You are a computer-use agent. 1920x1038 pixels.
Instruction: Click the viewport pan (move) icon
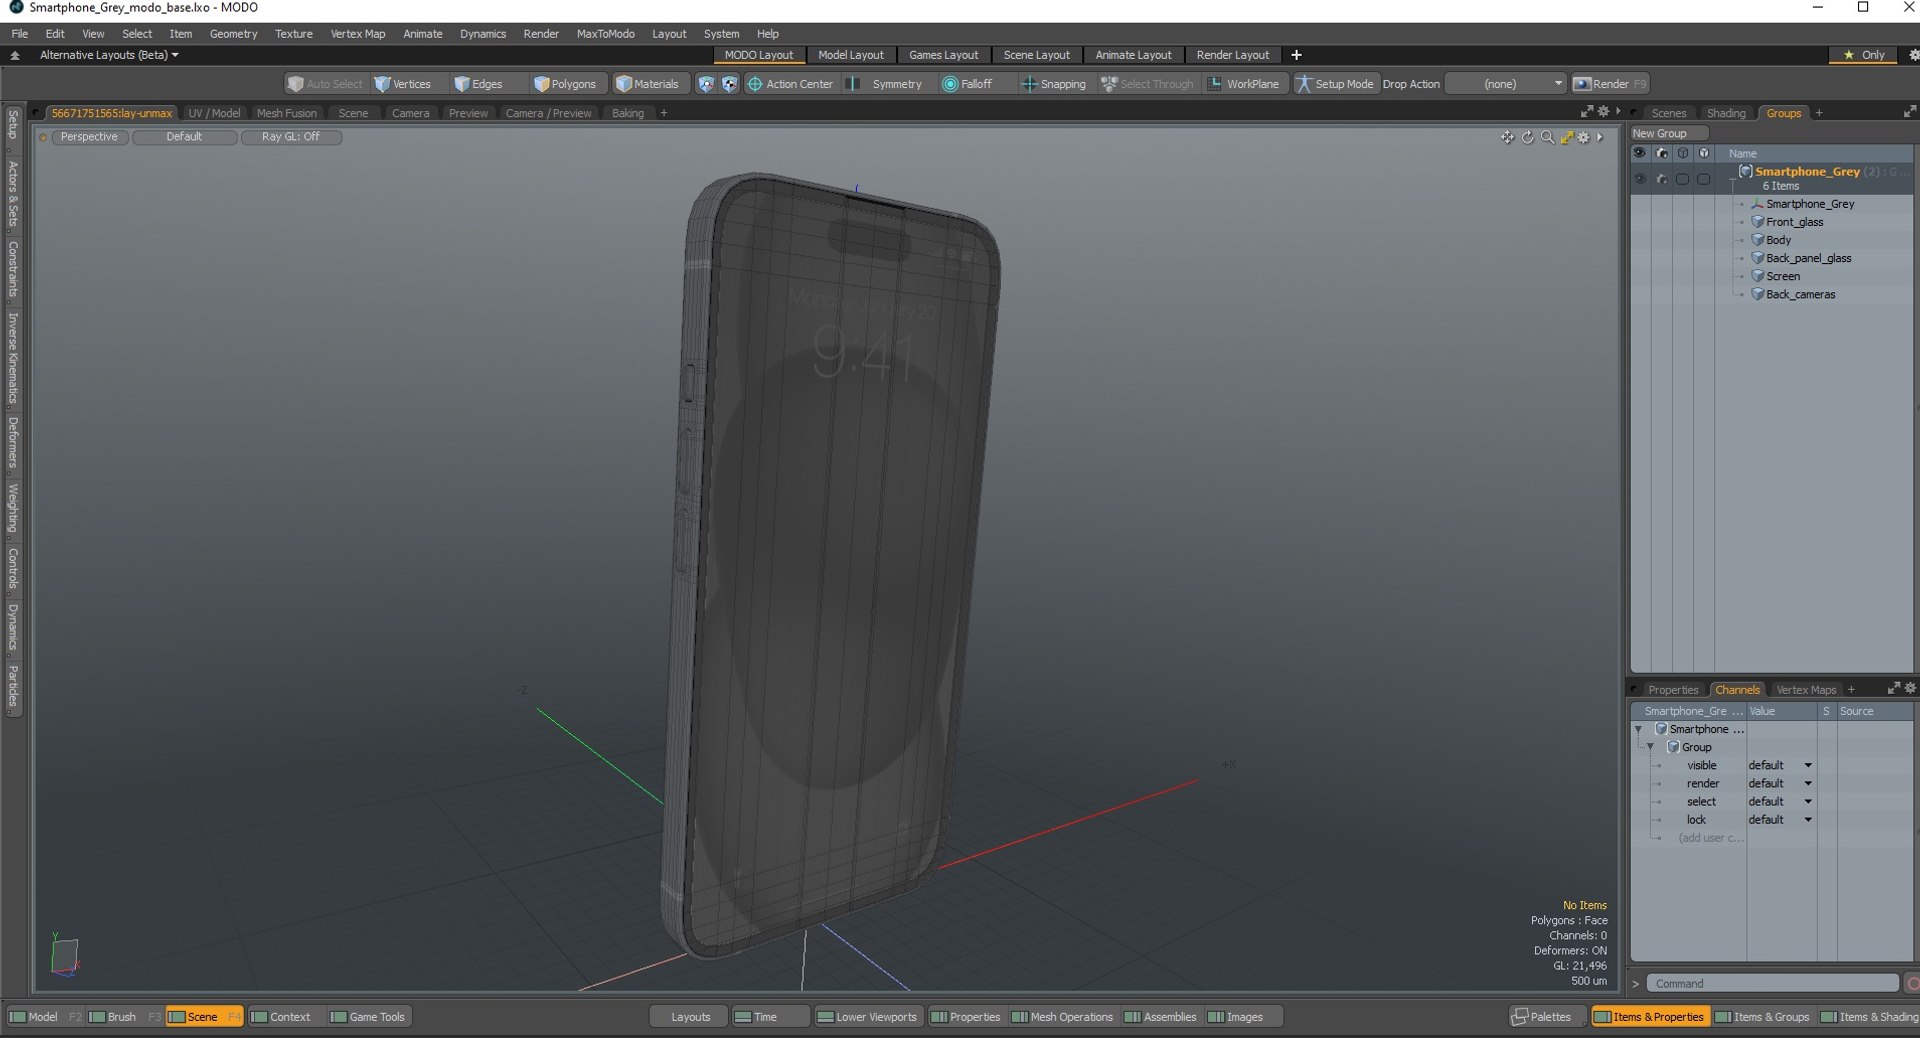1507,137
